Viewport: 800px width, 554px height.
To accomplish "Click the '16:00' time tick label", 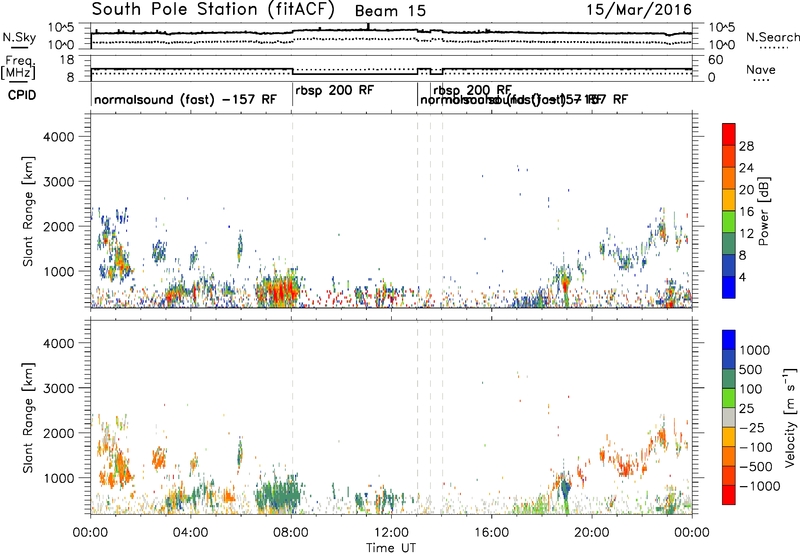I will 491,533.
